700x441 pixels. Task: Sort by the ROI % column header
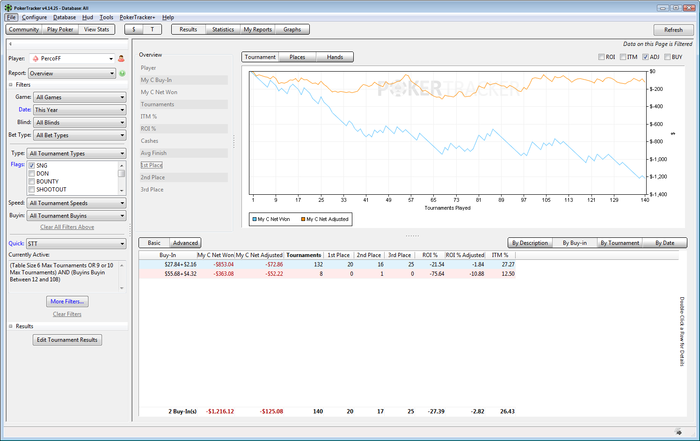click(x=429, y=255)
